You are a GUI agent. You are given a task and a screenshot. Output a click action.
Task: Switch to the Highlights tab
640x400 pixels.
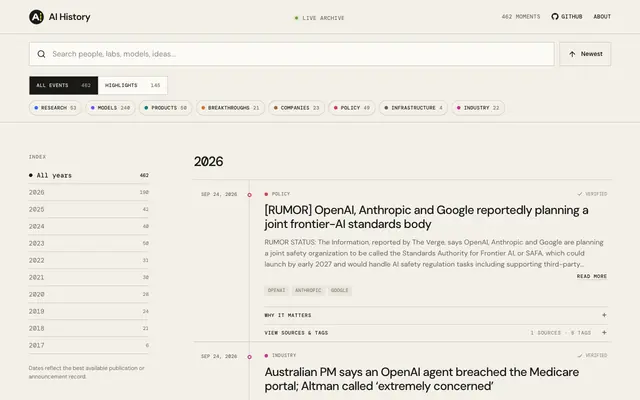click(133, 85)
